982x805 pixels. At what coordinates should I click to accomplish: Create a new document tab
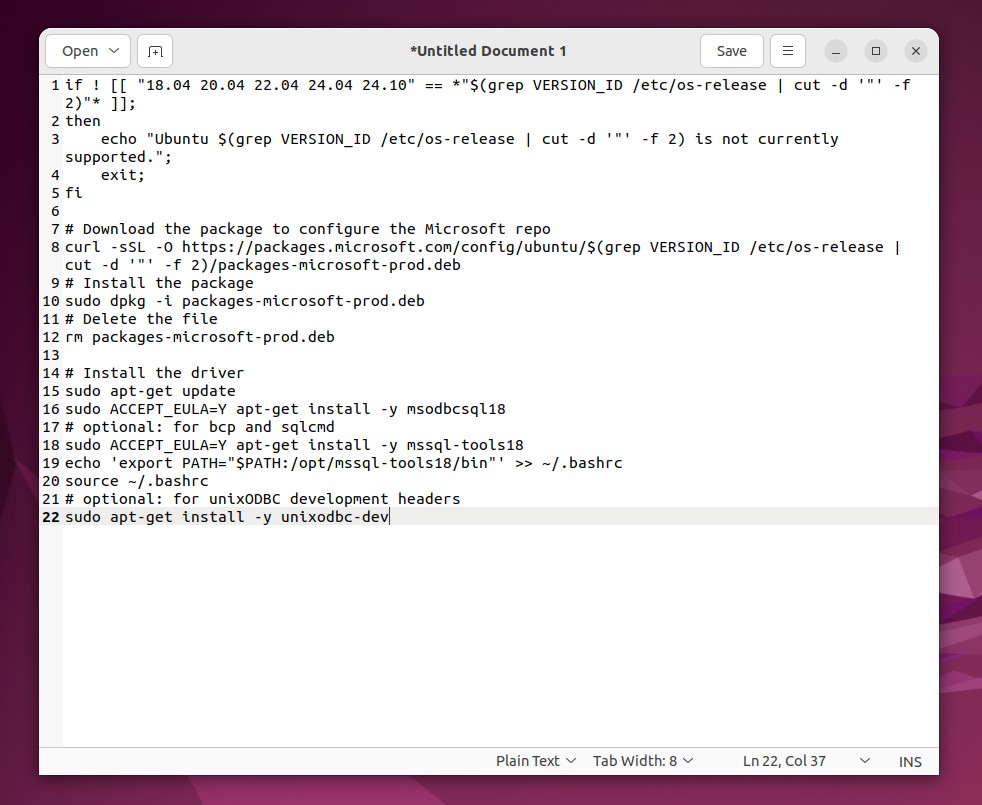[153, 50]
